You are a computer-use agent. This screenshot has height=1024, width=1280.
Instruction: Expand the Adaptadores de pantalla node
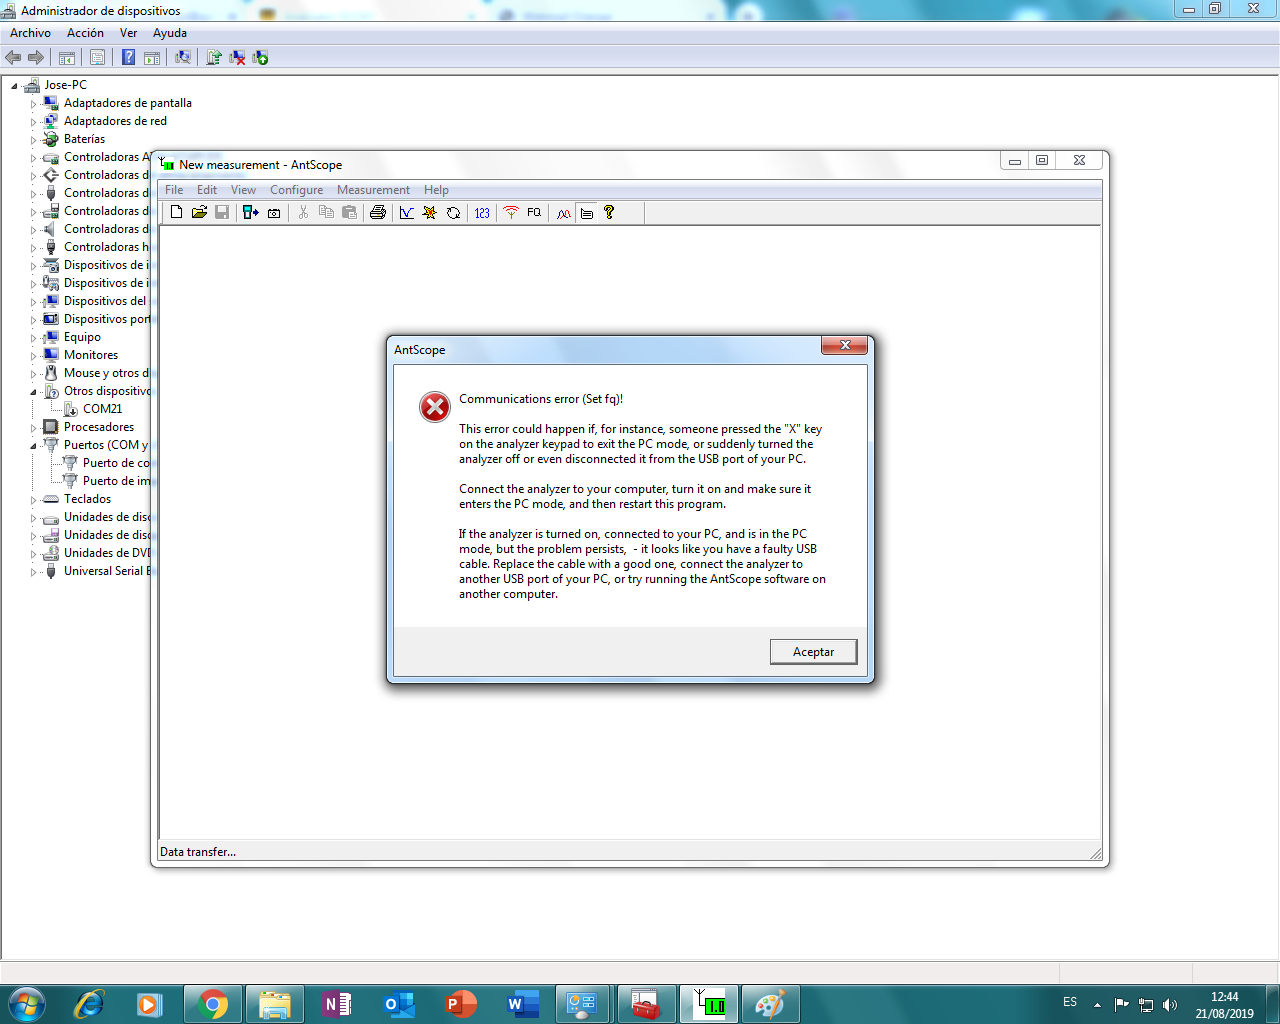point(33,104)
